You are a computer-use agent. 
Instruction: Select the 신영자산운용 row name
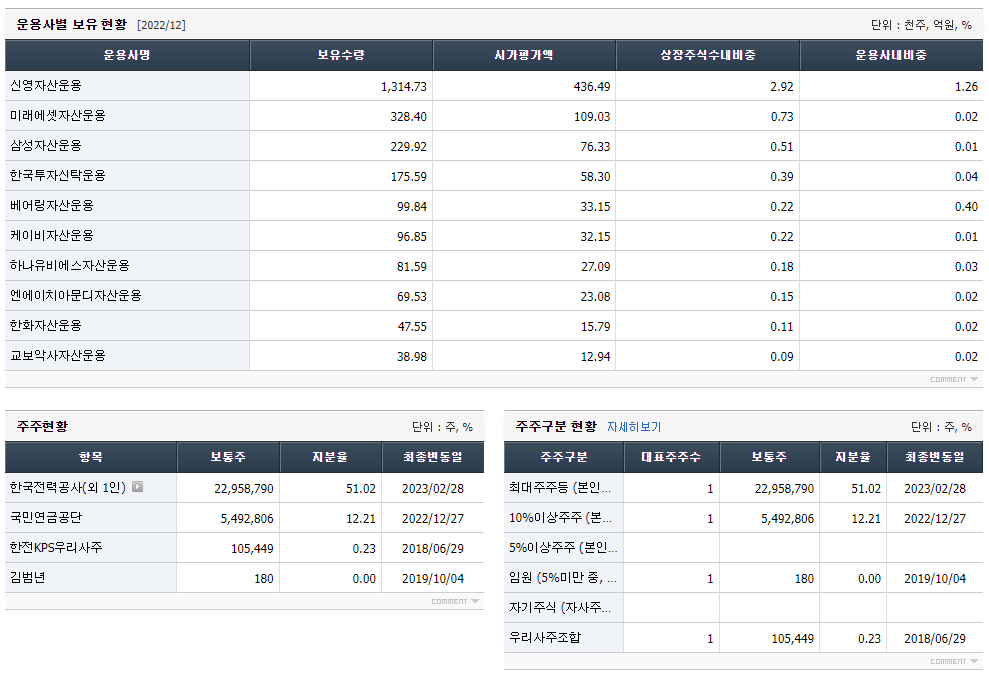pos(46,86)
